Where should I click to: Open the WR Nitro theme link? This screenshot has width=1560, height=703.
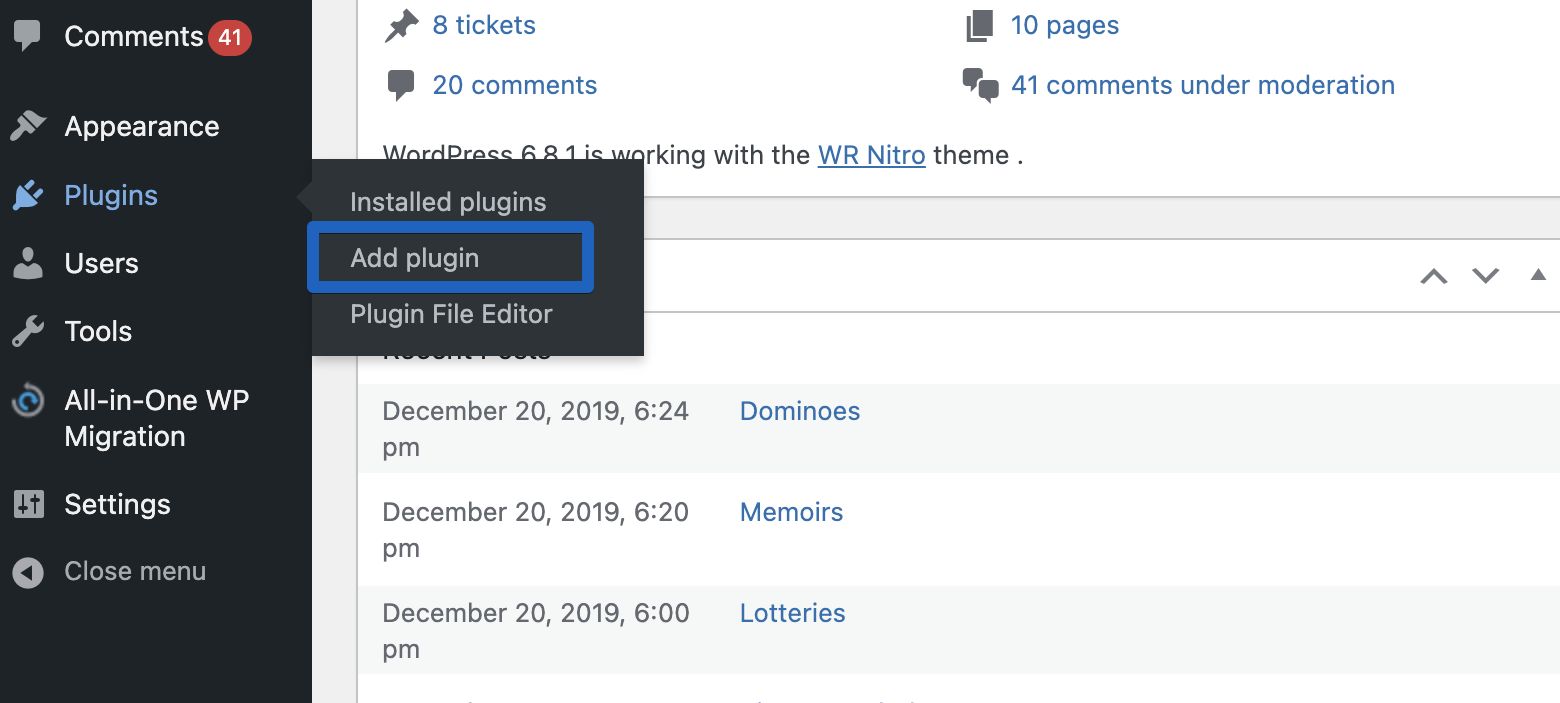pyautogui.click(x=871, y=156)
